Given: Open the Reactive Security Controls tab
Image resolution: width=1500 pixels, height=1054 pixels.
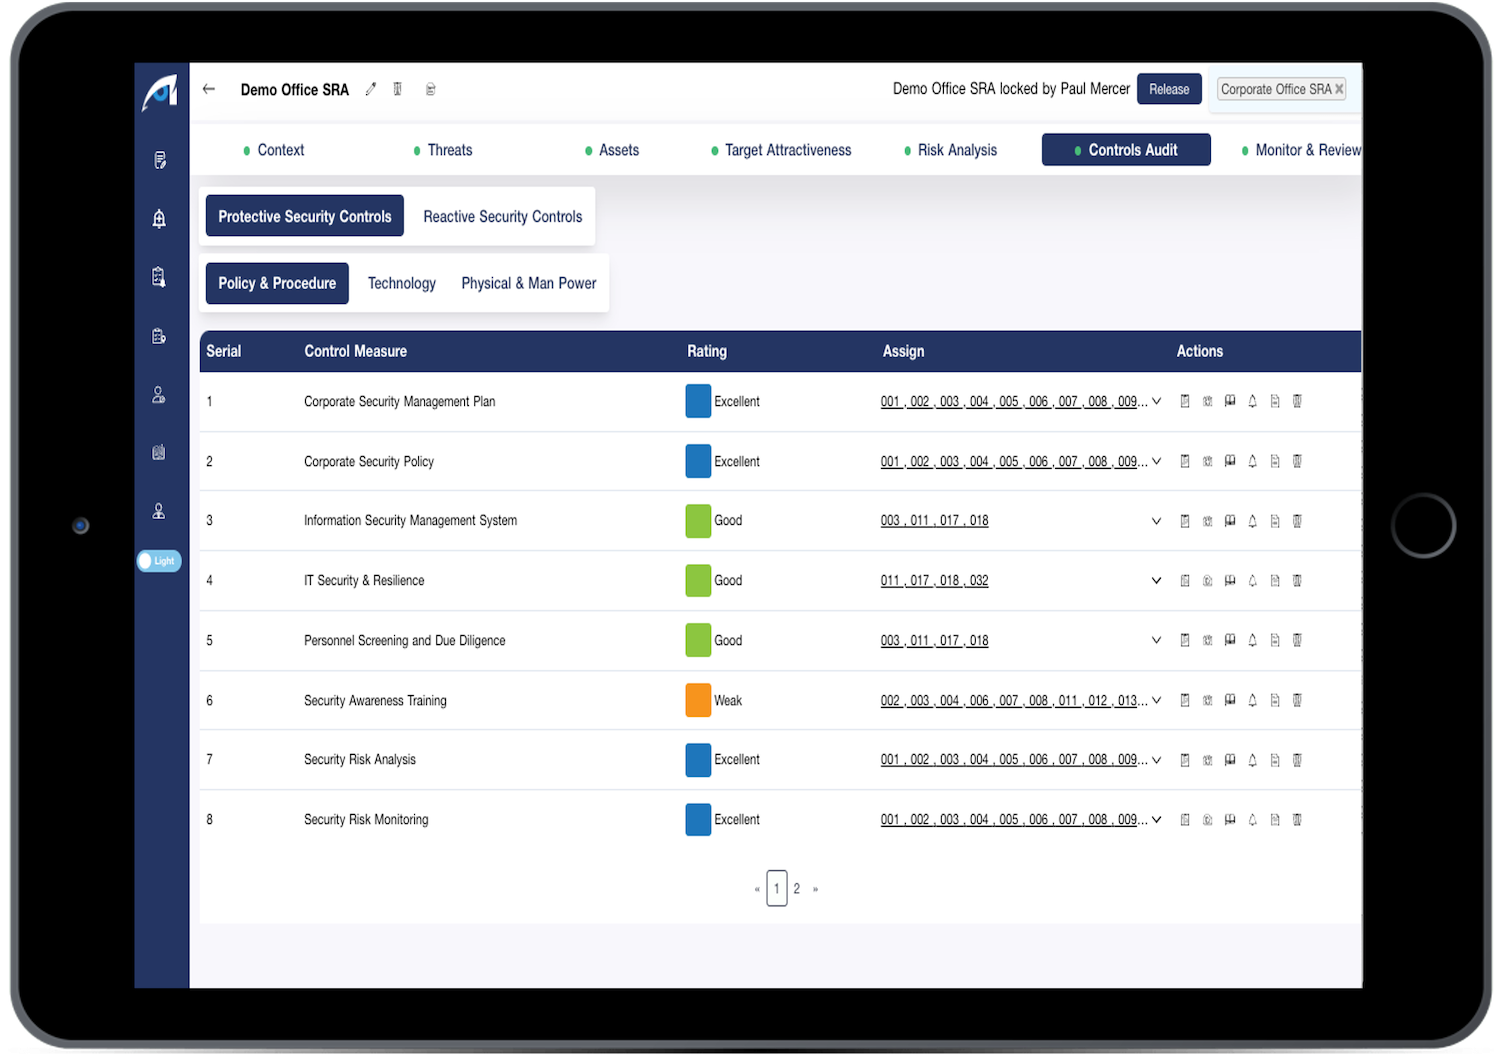Looking at the screenshot, I should (502, 216).
